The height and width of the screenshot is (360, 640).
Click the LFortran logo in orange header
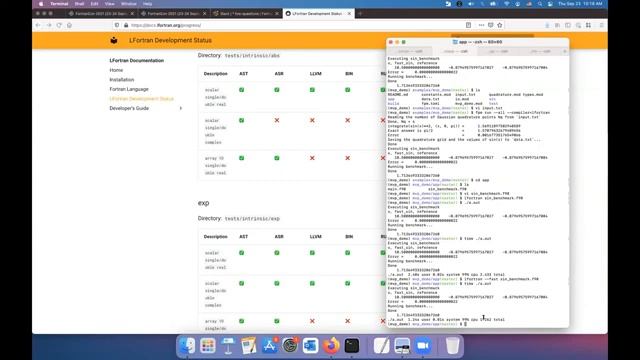click(x=114, y=40)
